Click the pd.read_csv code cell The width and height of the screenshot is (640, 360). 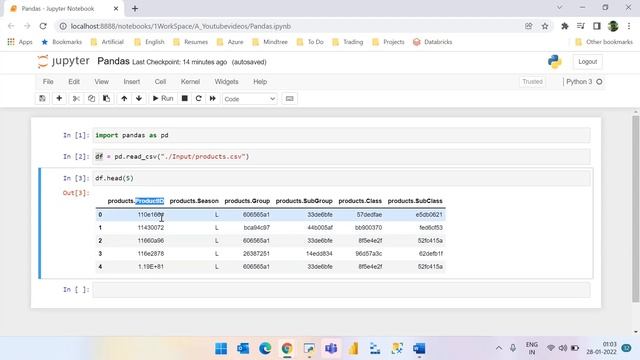341,156
